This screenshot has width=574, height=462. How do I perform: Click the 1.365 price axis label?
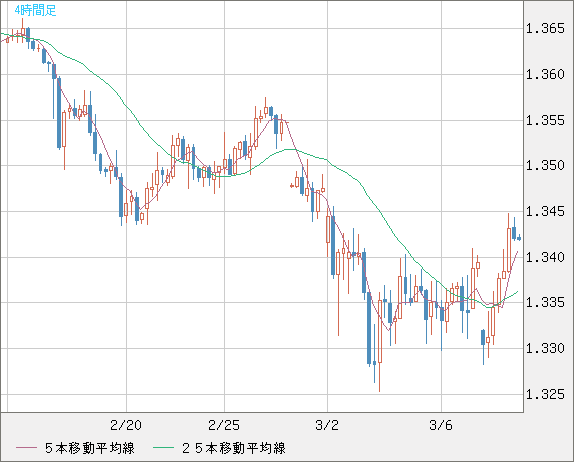click(x=545, y=28)
